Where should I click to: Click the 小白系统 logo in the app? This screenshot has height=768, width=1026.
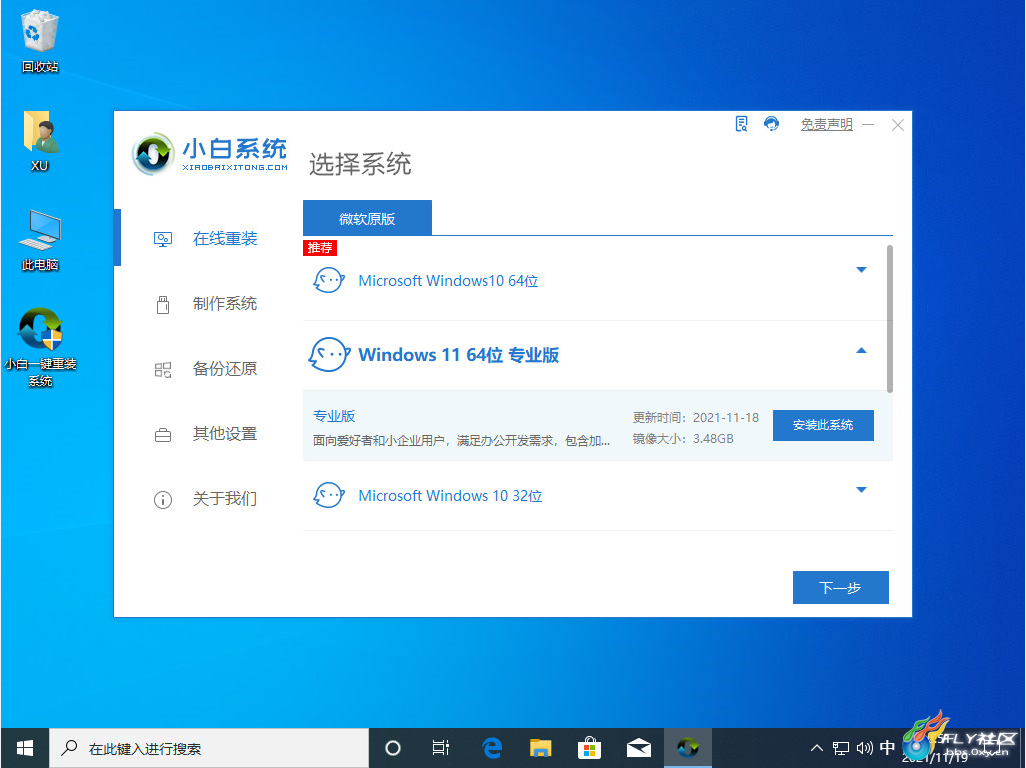pyautogui.click(x=209, y=154)
